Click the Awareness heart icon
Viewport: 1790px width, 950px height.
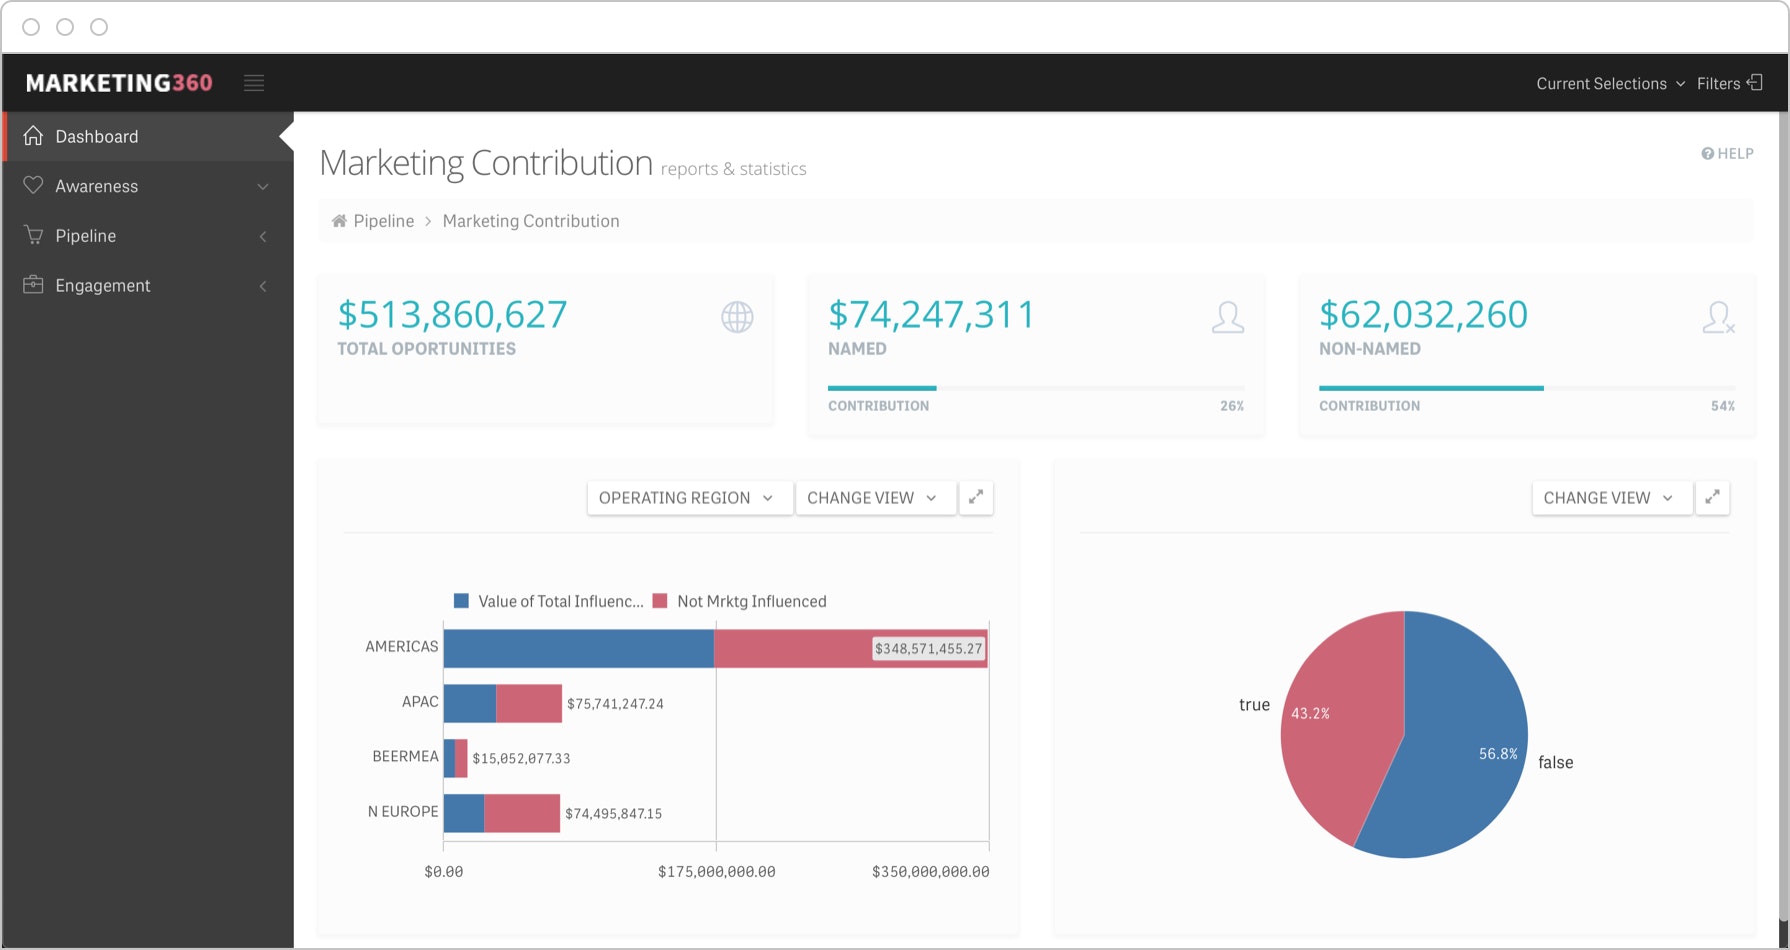[33, 185]
